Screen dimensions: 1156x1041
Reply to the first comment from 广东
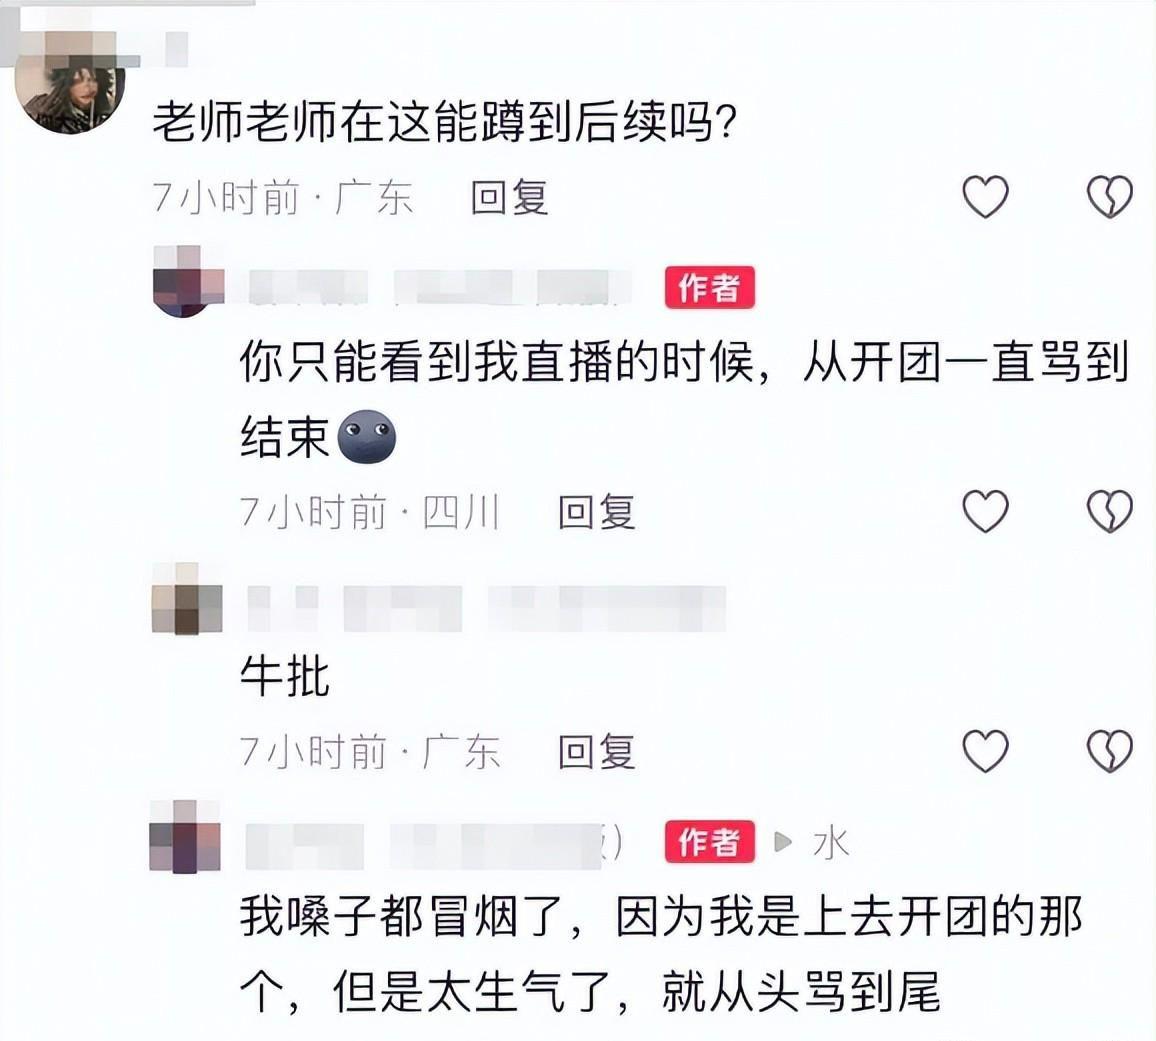click(509, 198)
